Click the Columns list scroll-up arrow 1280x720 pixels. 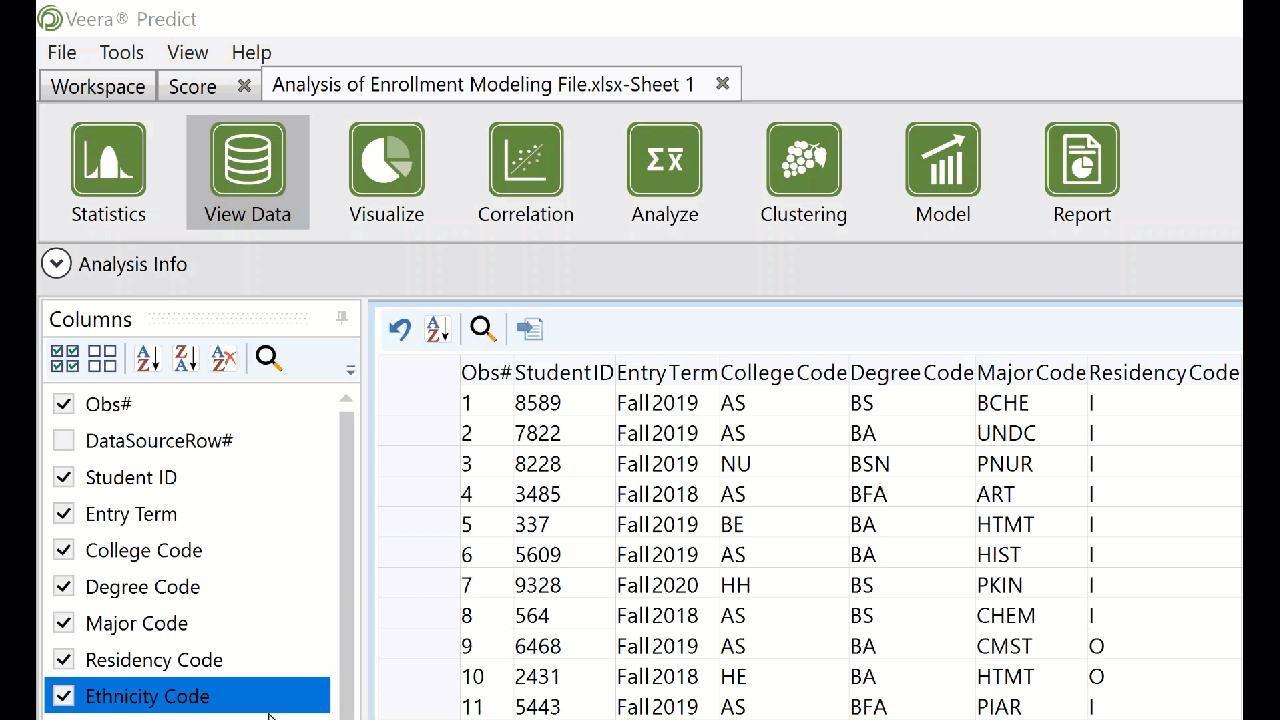[x=346, y=398]
